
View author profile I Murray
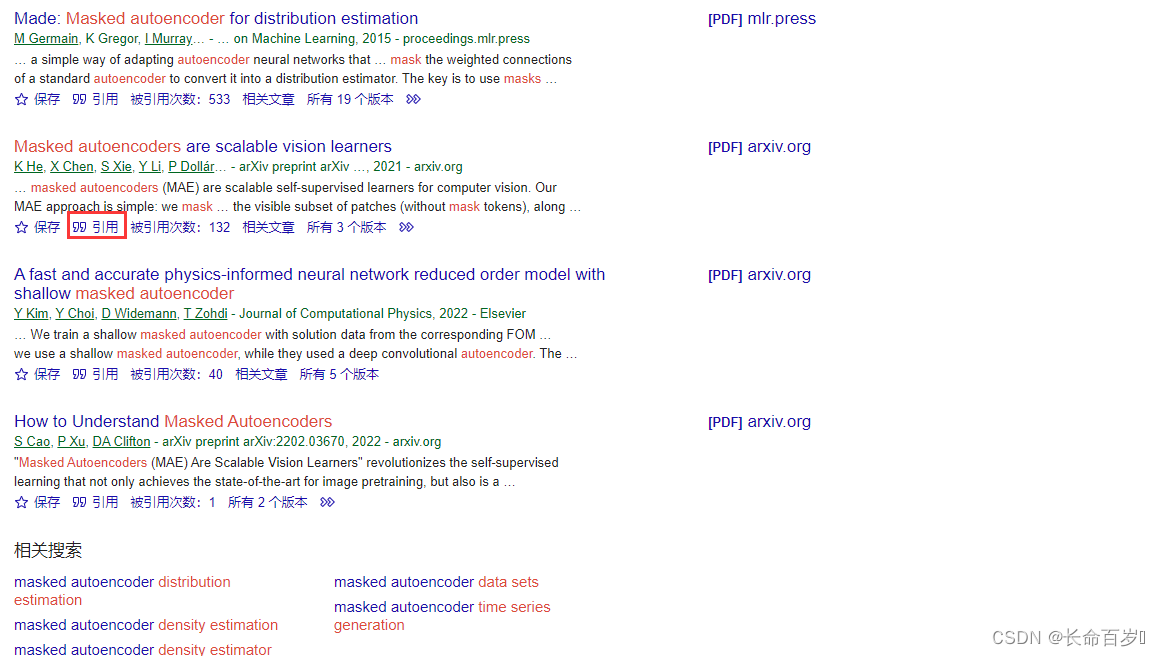point(169,38)
